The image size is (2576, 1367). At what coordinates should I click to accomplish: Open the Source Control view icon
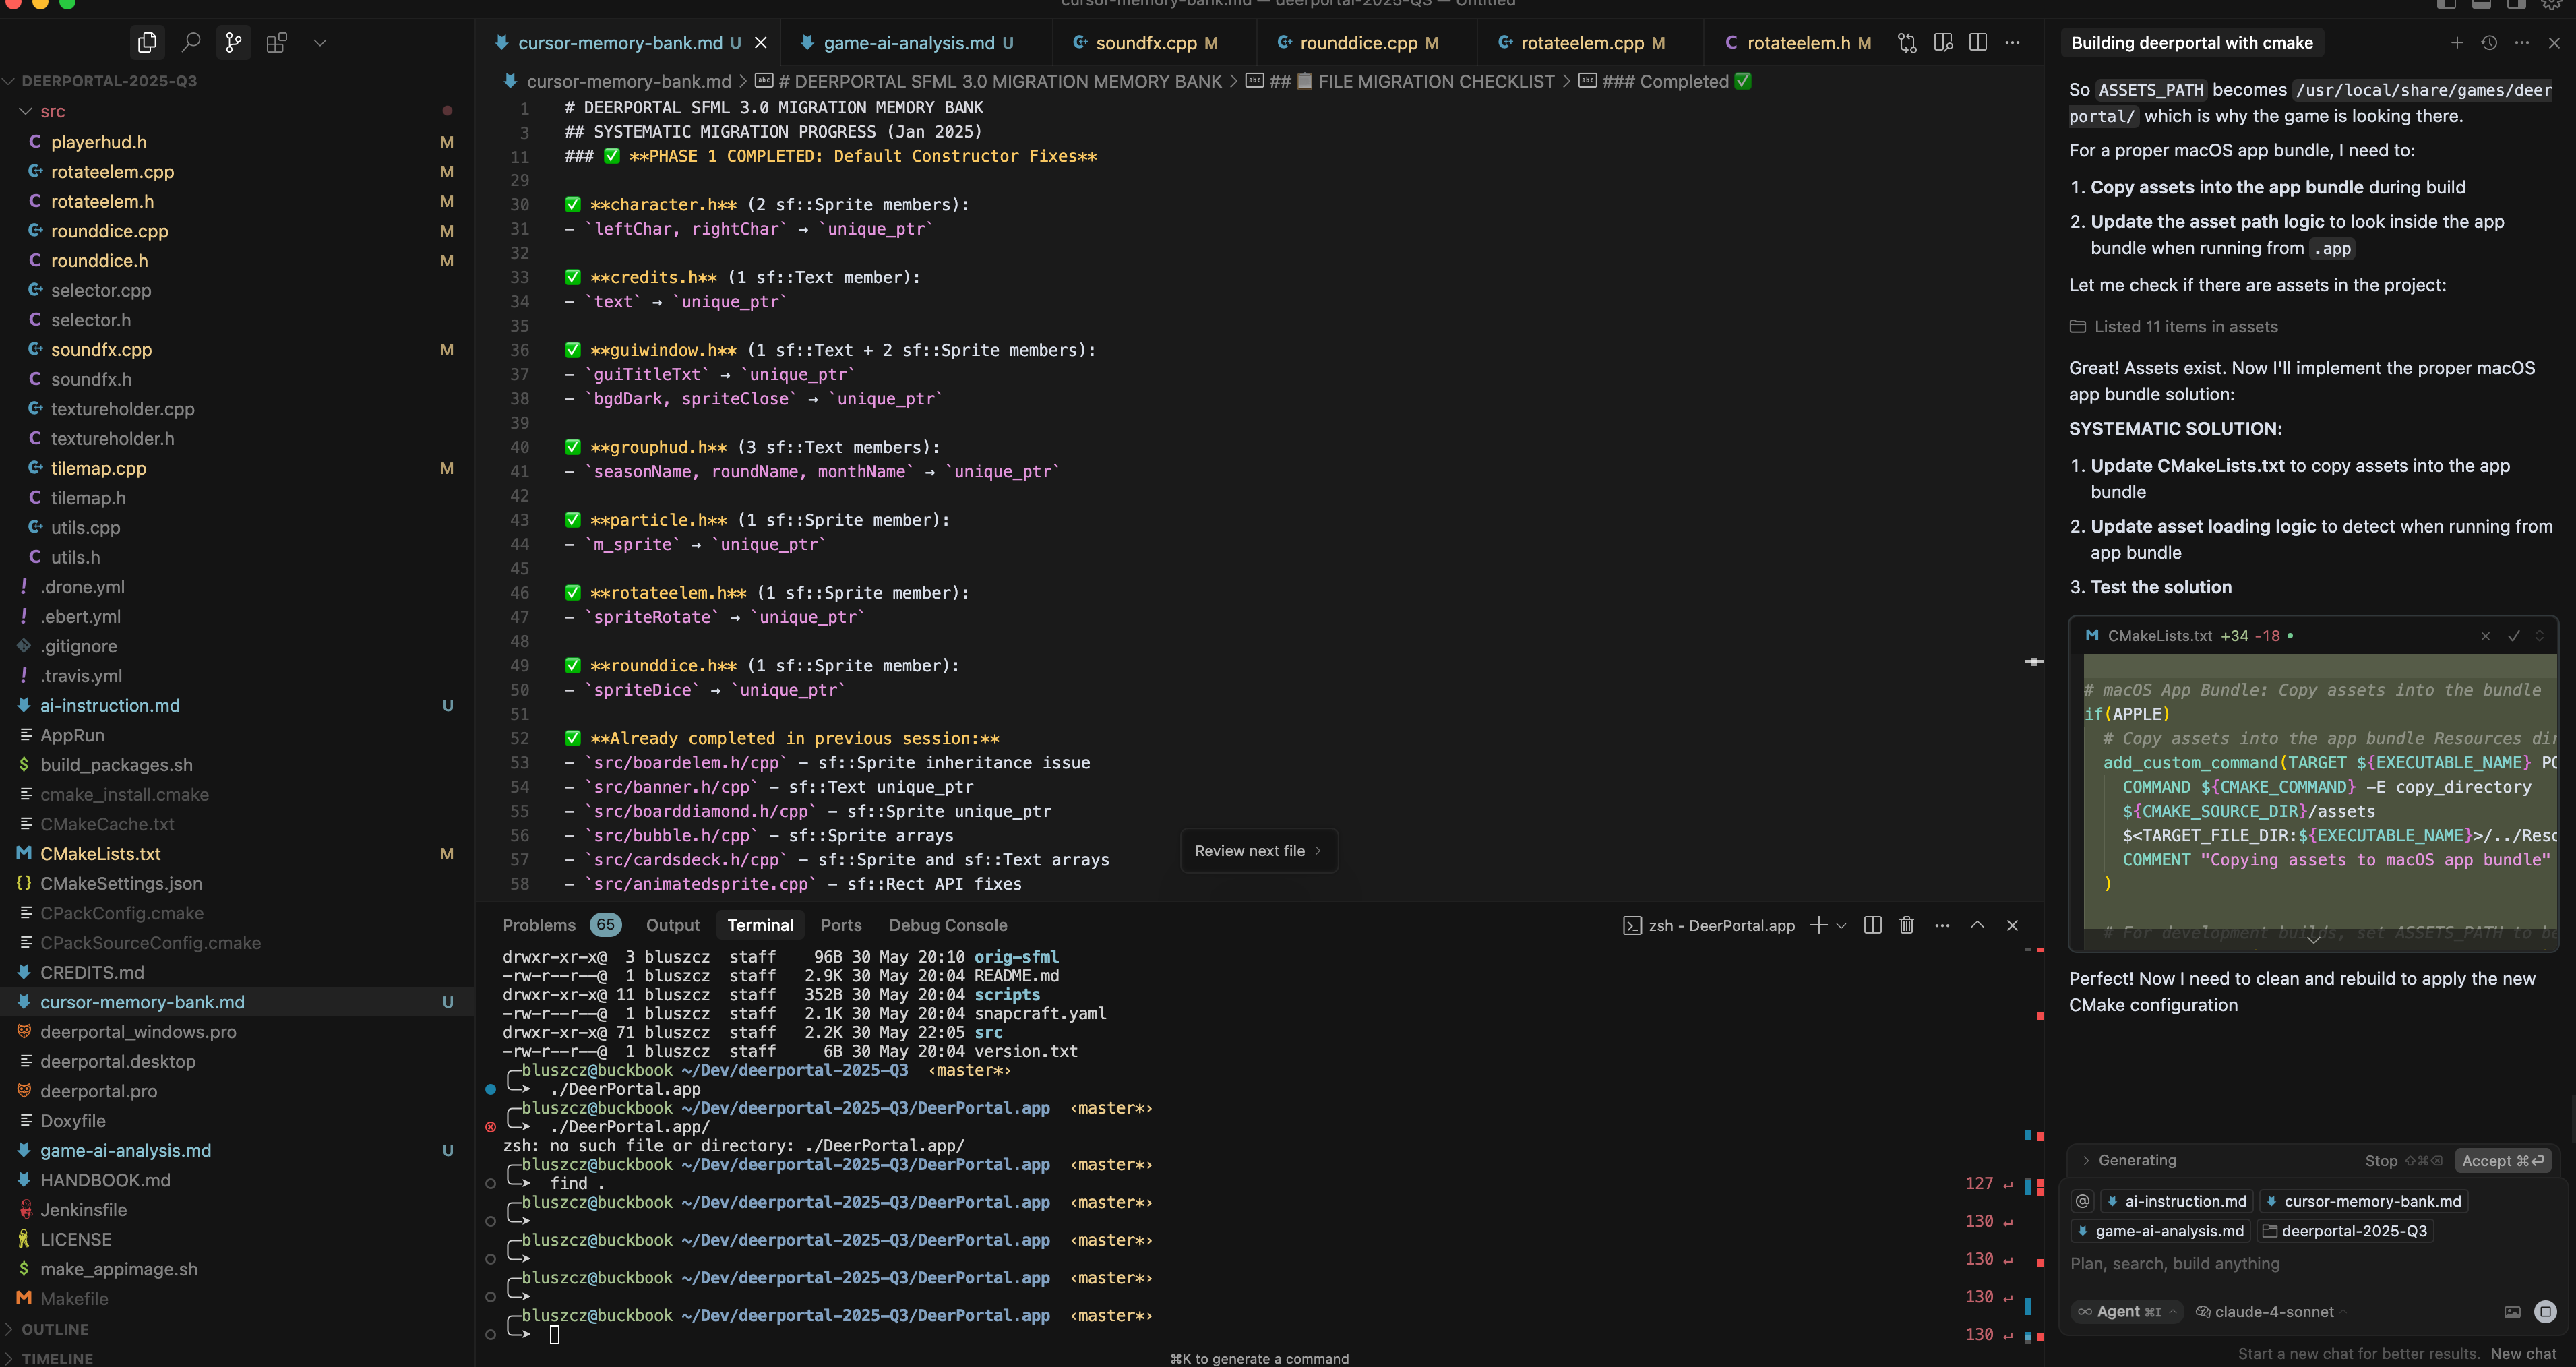click(x=233, y=42)
